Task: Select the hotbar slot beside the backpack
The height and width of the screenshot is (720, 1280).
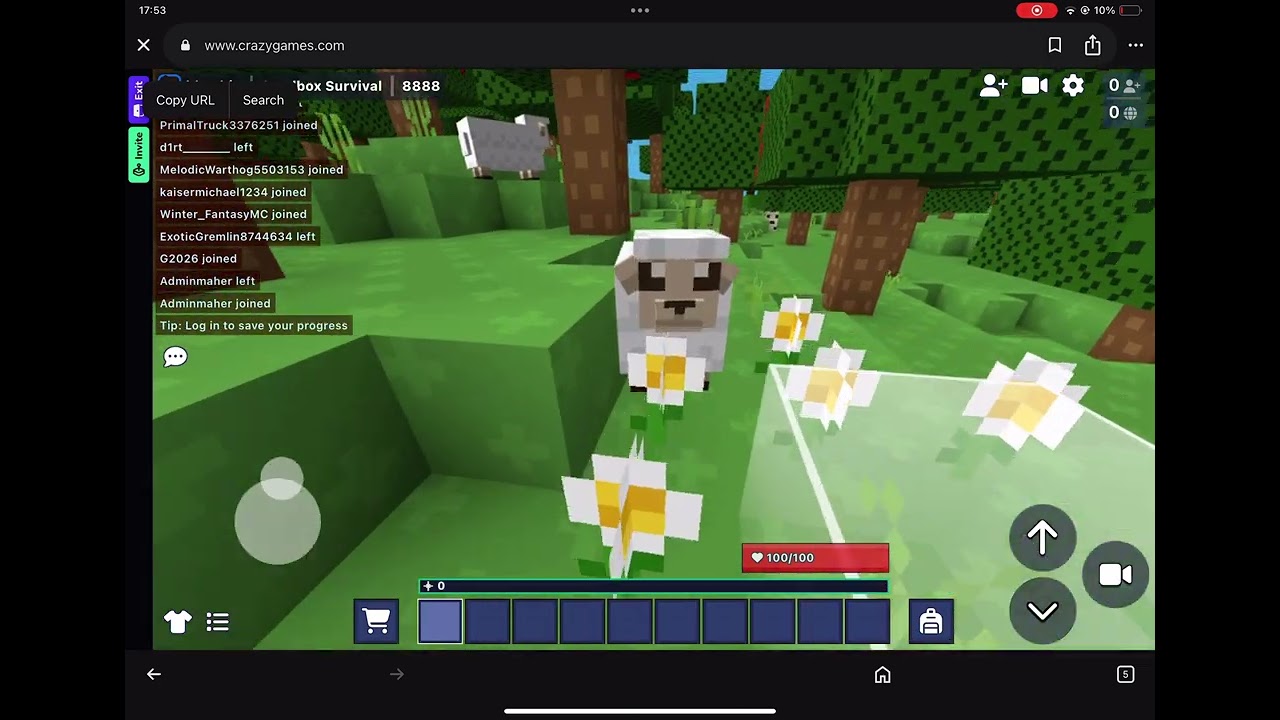Action: coord(866,621)
